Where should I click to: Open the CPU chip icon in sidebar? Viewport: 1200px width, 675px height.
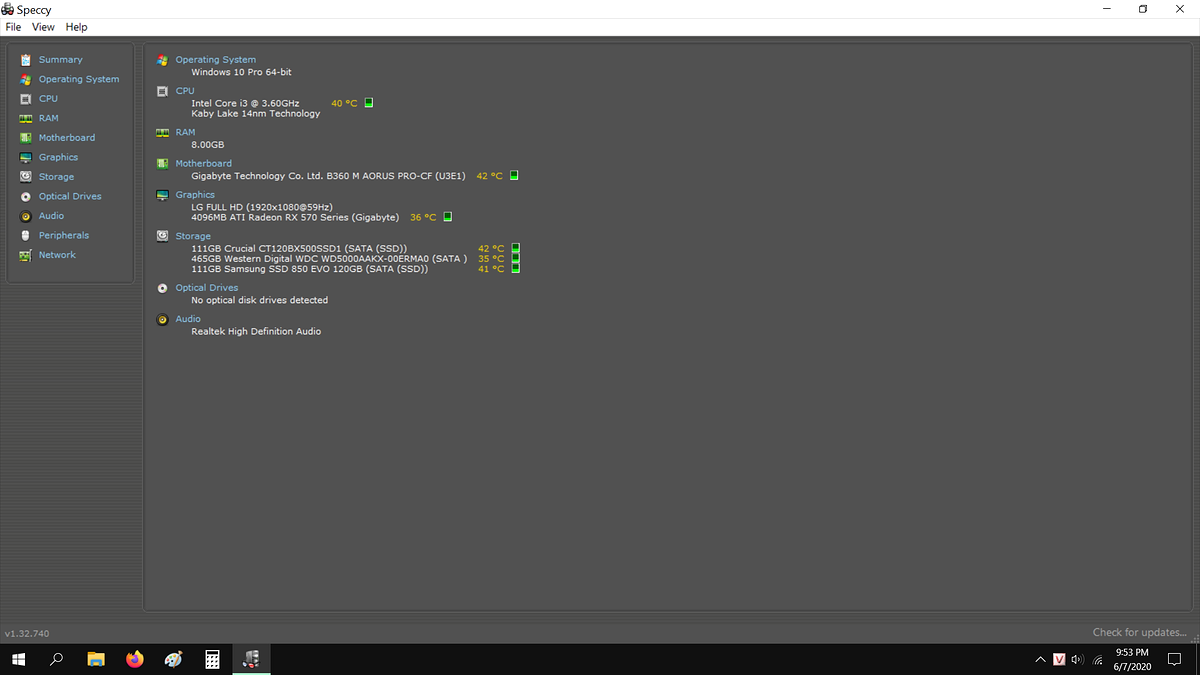tap(26, 99)
